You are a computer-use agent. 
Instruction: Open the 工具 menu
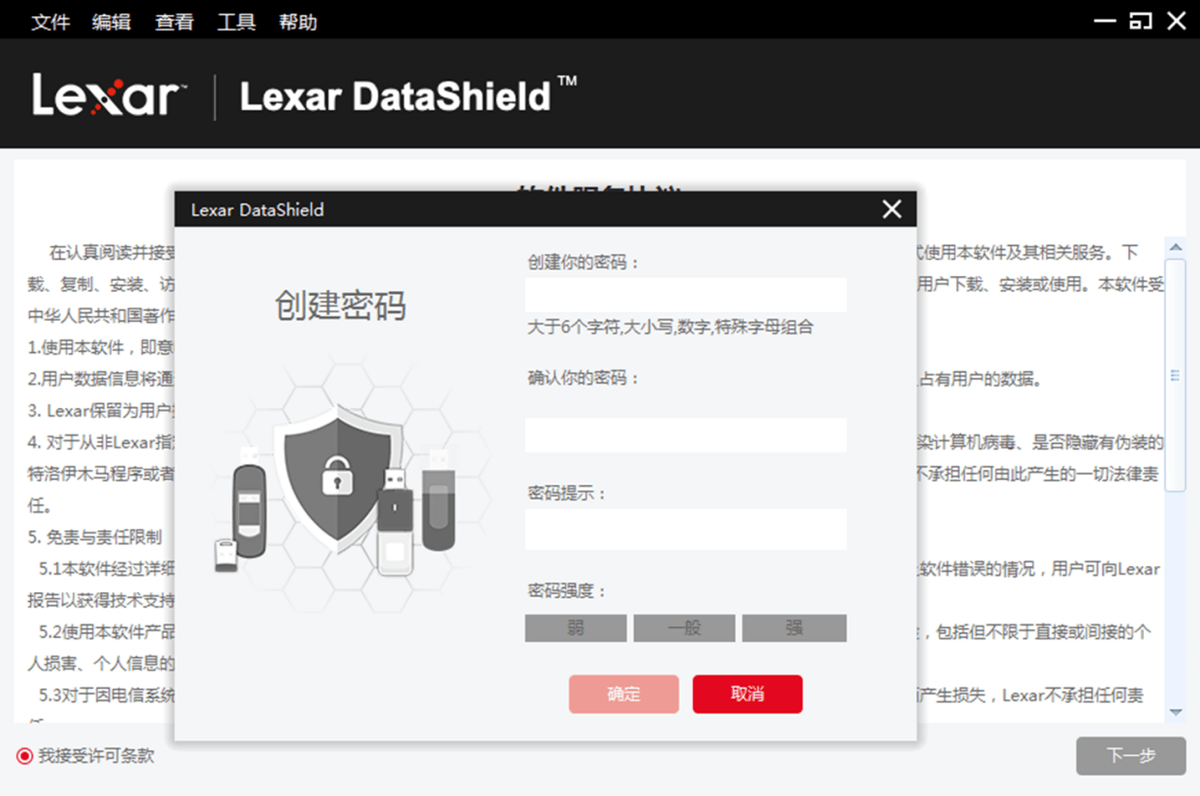[236, 21]
